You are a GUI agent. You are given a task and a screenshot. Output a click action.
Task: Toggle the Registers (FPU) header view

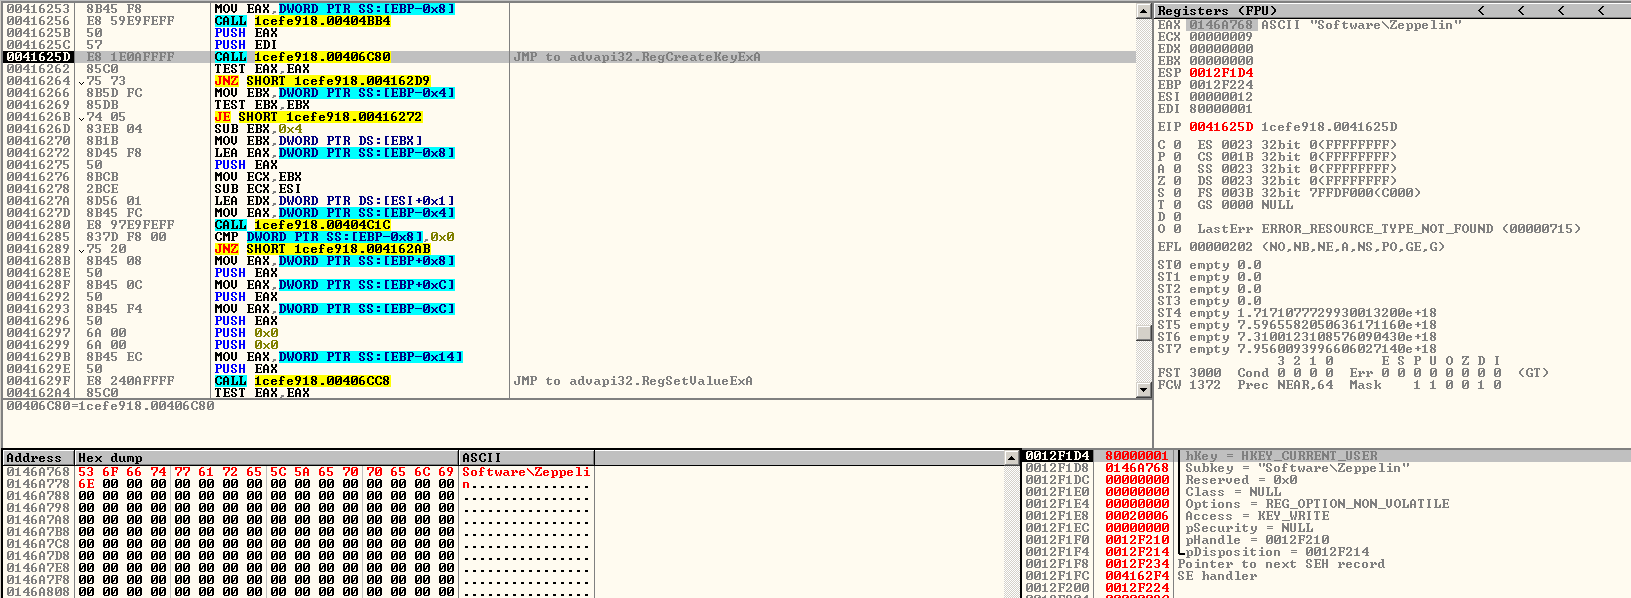[x=1216, y=10]
